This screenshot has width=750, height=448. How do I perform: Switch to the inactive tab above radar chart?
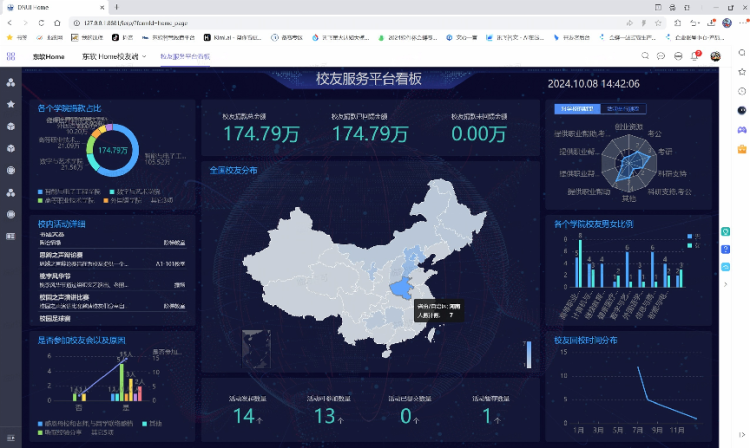tap(623, 109)
